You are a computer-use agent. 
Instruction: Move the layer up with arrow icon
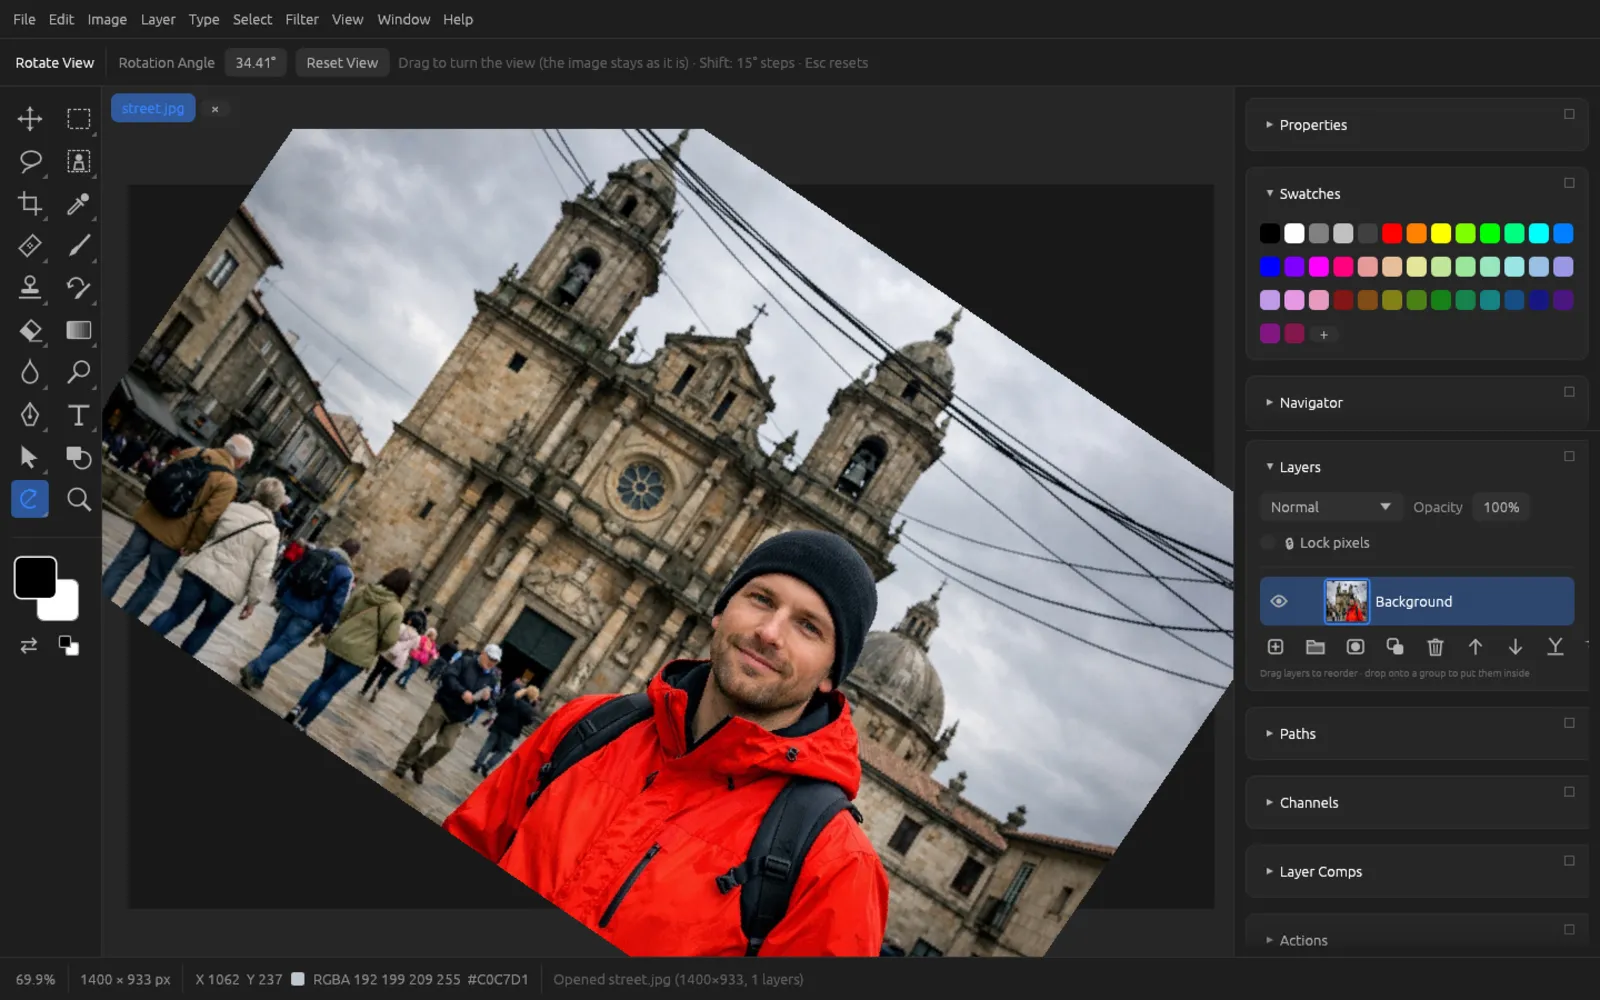[1475, 647]
